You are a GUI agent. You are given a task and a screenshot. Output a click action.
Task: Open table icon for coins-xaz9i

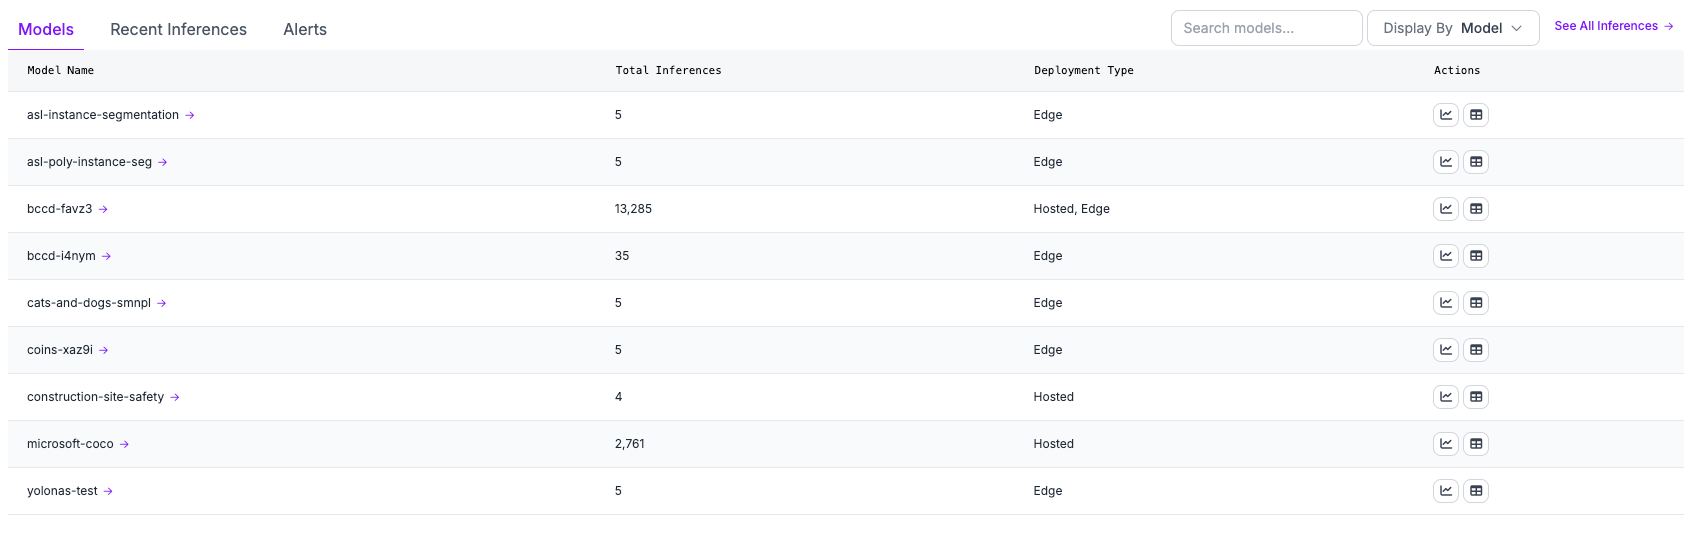tap(1475, 350)
